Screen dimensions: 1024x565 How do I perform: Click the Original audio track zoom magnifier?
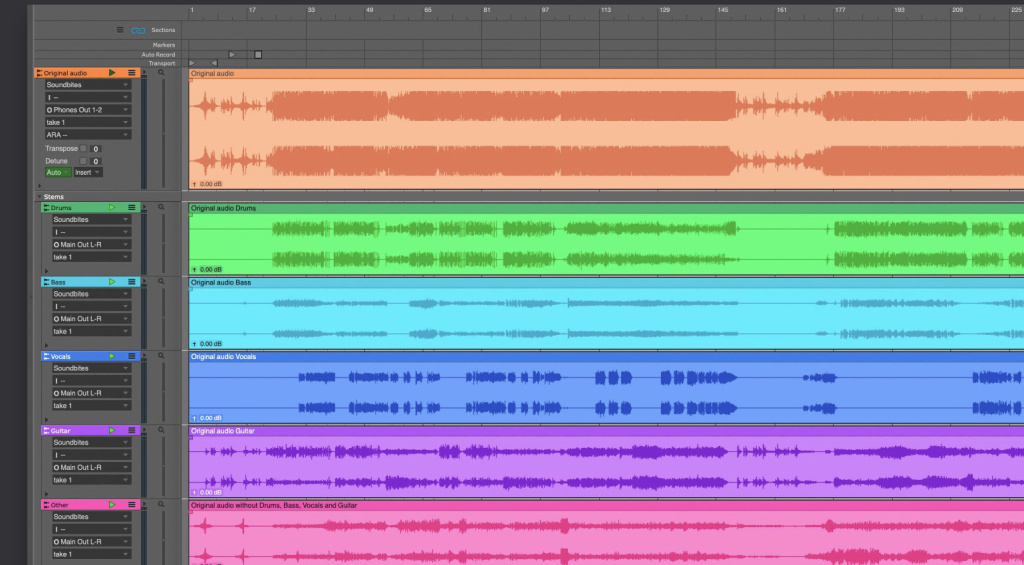click(161, 73)
